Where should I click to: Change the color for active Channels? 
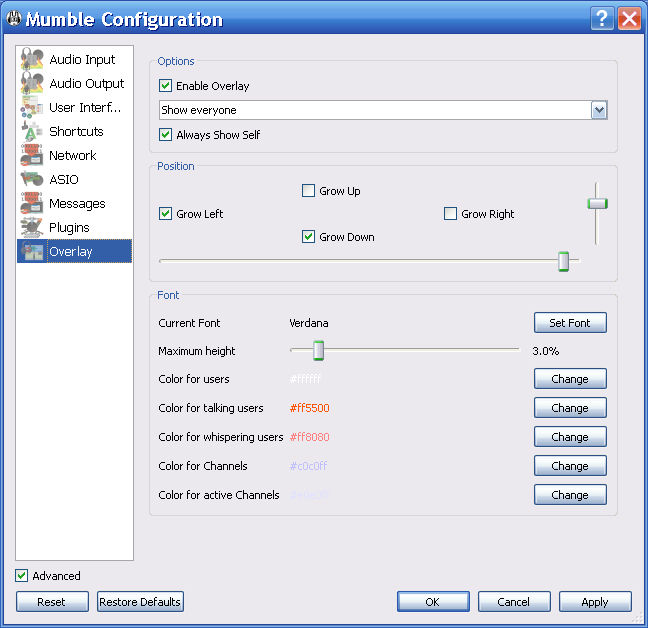(570, 495)
